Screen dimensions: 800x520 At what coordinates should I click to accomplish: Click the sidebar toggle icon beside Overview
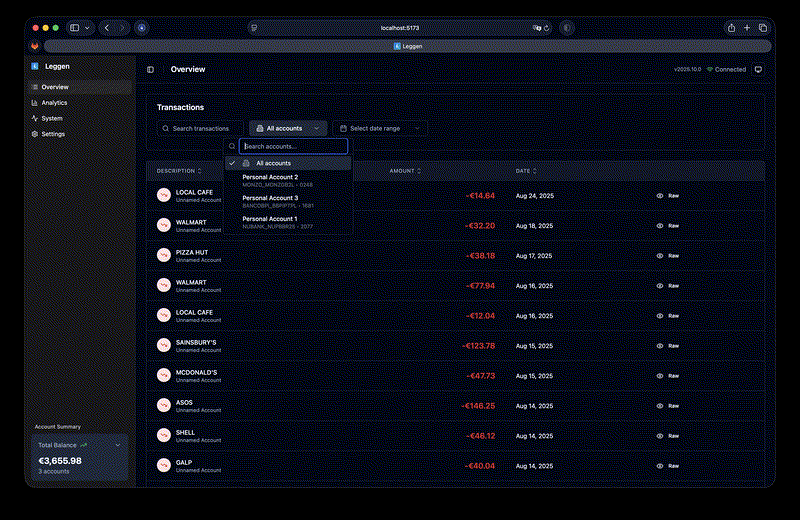point(151,70)
